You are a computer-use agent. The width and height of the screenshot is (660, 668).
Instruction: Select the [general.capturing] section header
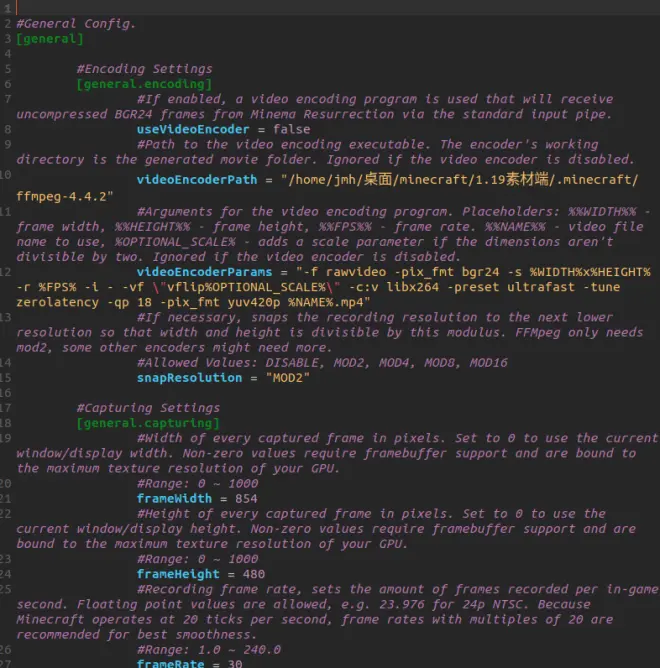(148, 423)
